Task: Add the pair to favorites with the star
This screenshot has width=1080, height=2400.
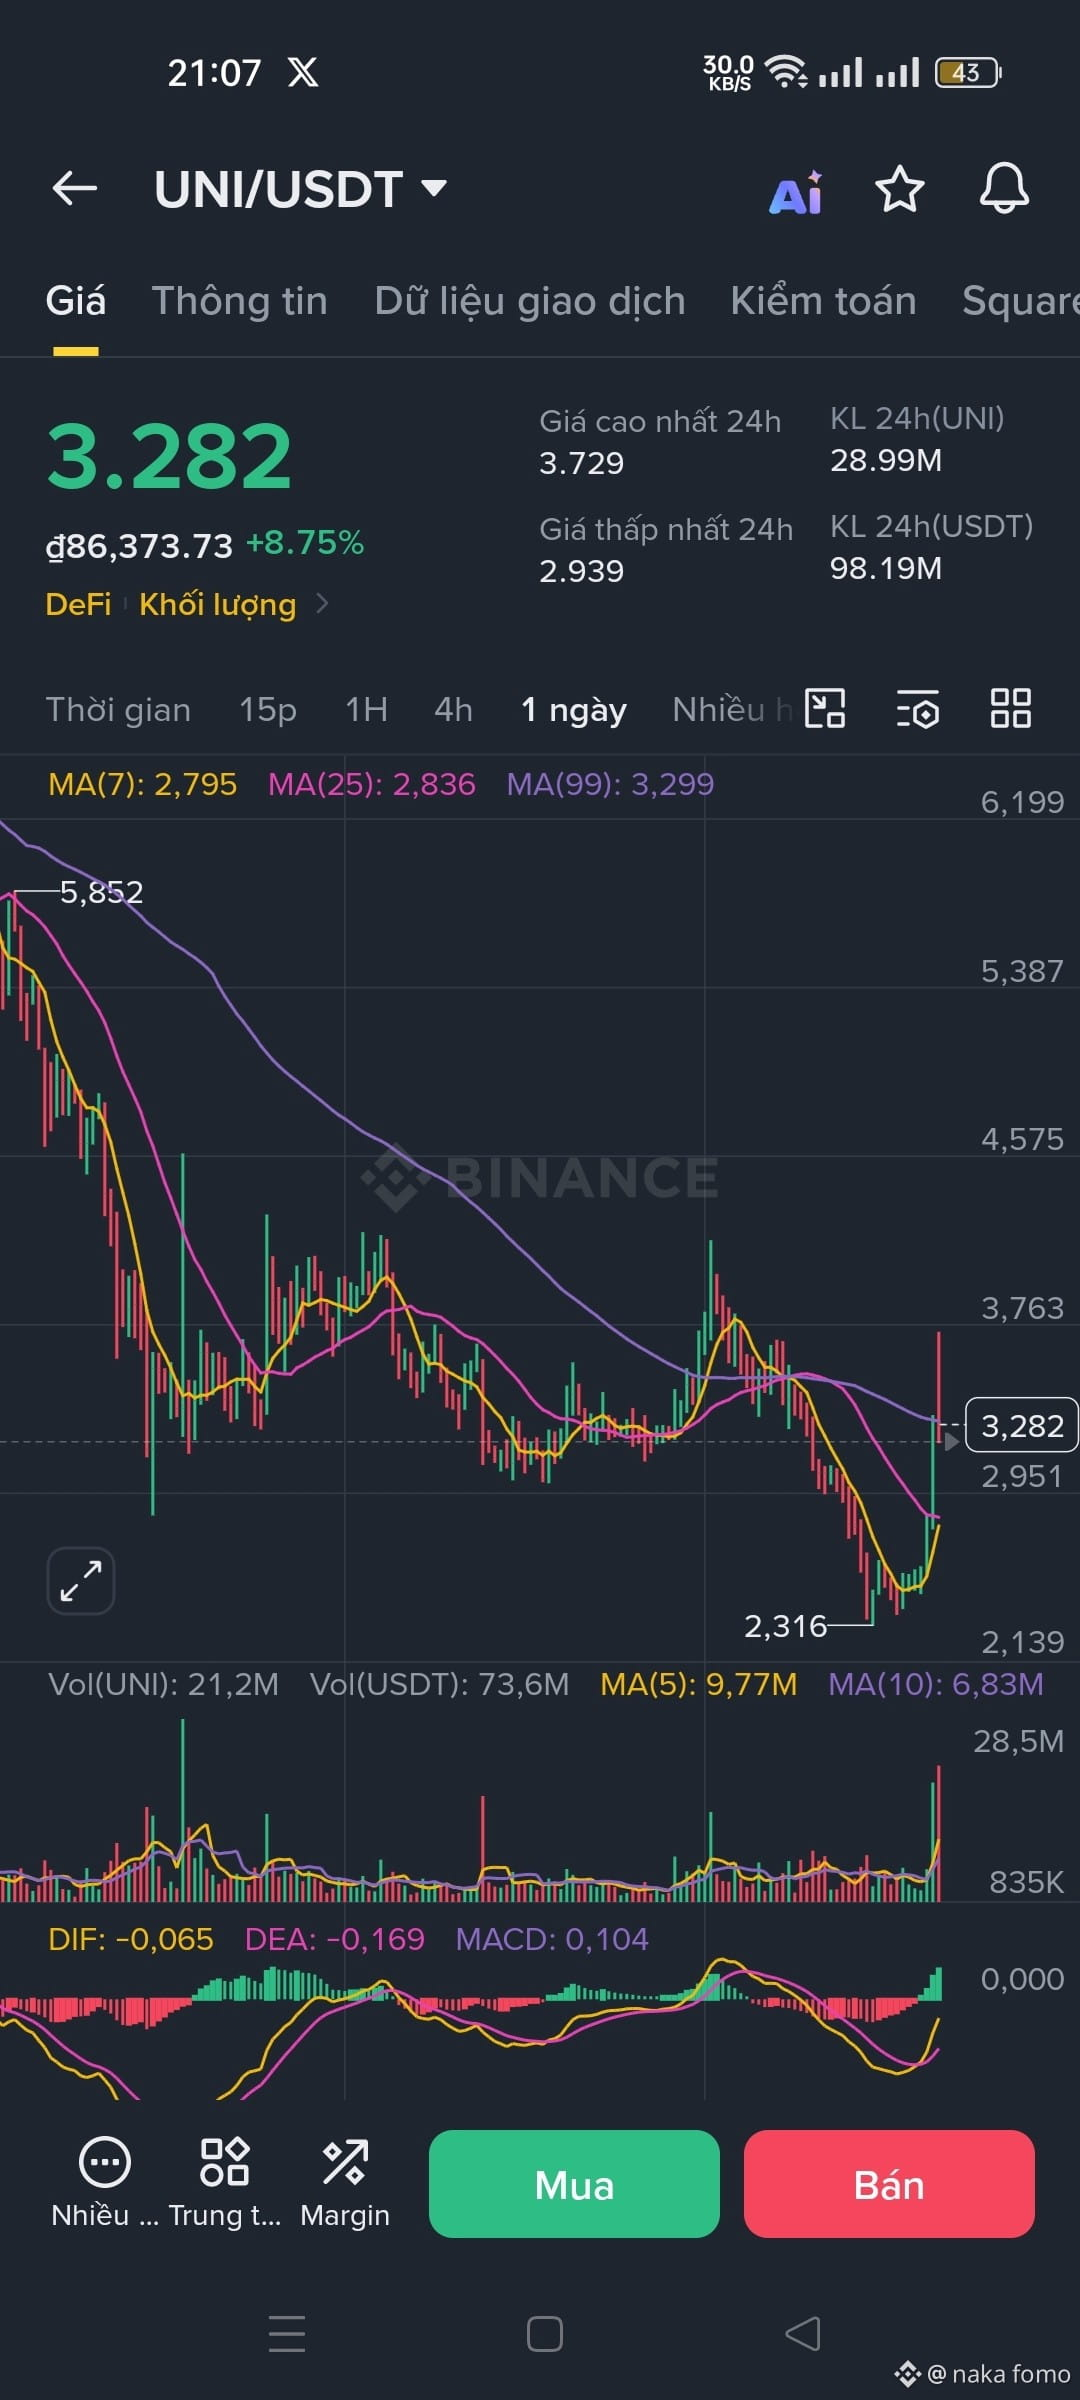Action: [900, 189]
